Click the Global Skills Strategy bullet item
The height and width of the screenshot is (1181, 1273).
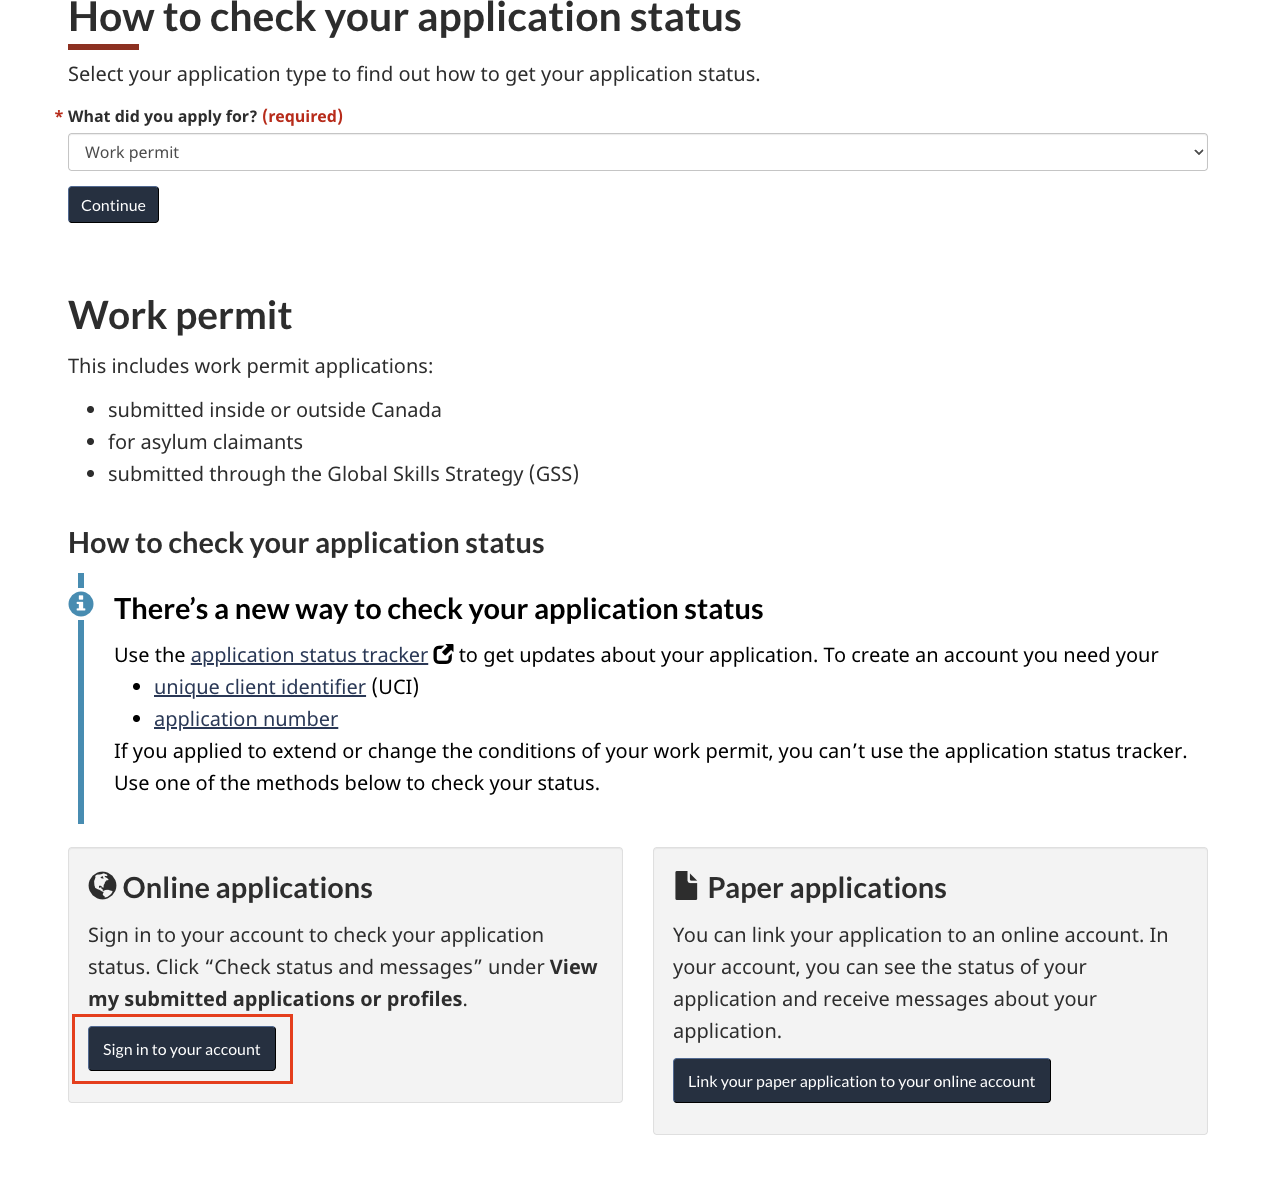pos(343,474)
